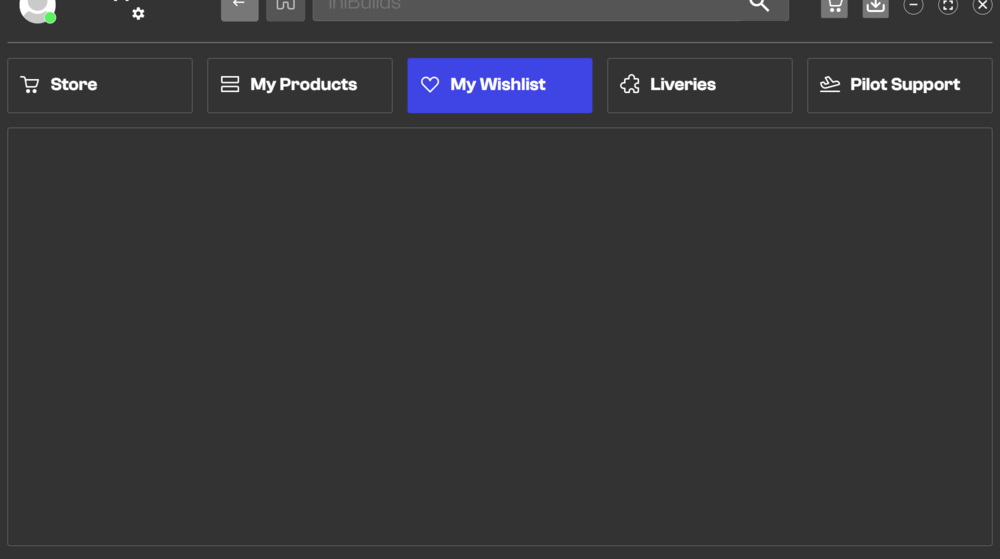This screenshot has height=559, width=1000.
Task: Toggle fullscreen with the expand button
Action: [x=948, y=6]
